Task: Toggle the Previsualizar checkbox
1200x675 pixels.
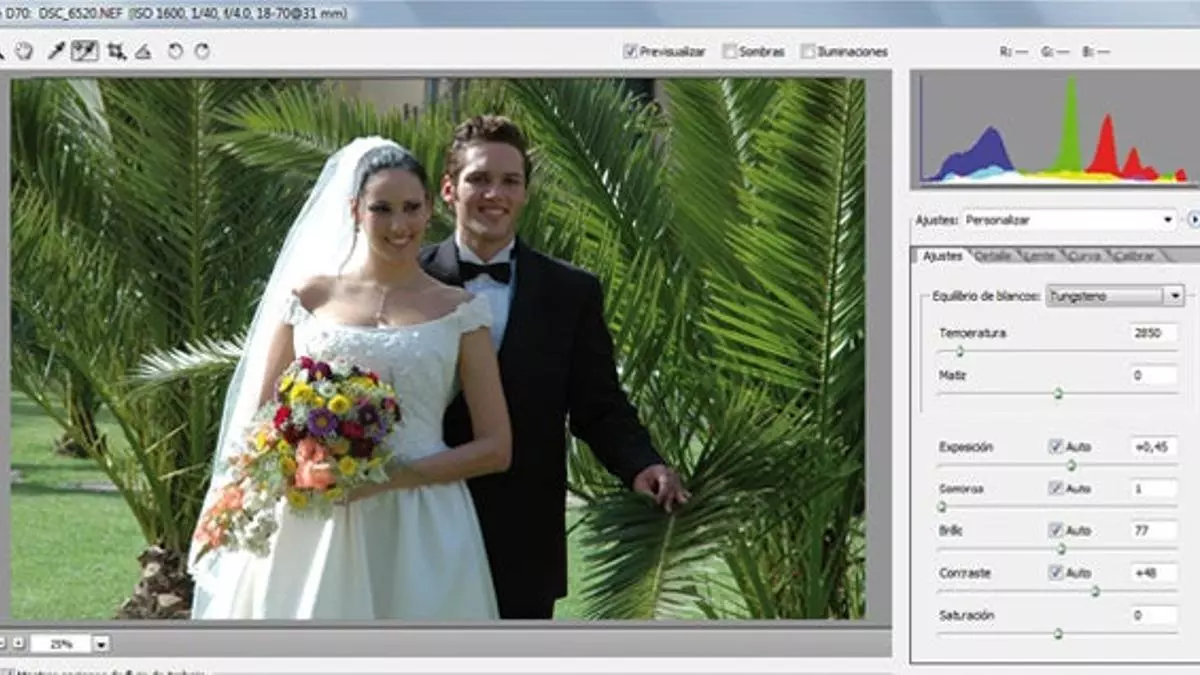Action: pos(630,51)
